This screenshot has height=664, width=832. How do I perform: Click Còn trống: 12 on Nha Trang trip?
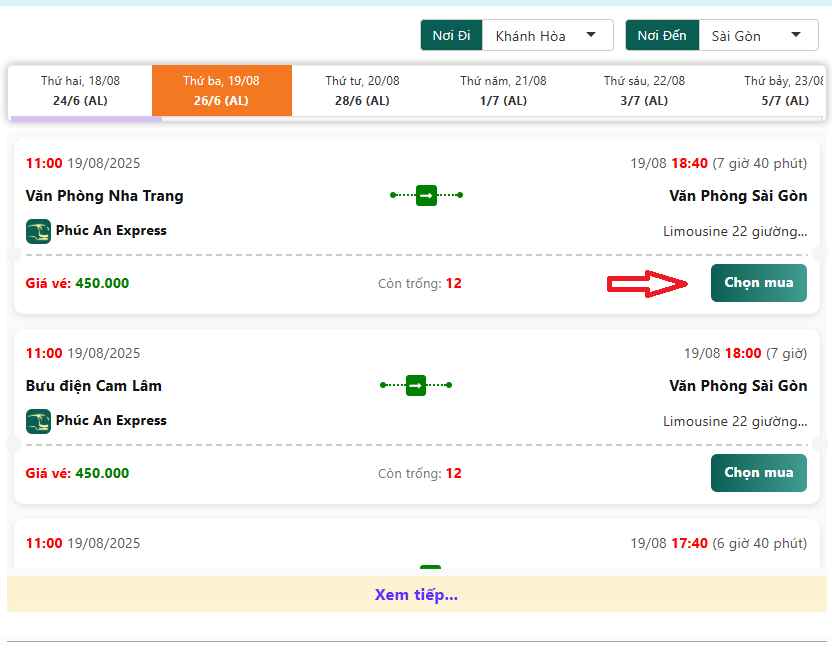420,283
